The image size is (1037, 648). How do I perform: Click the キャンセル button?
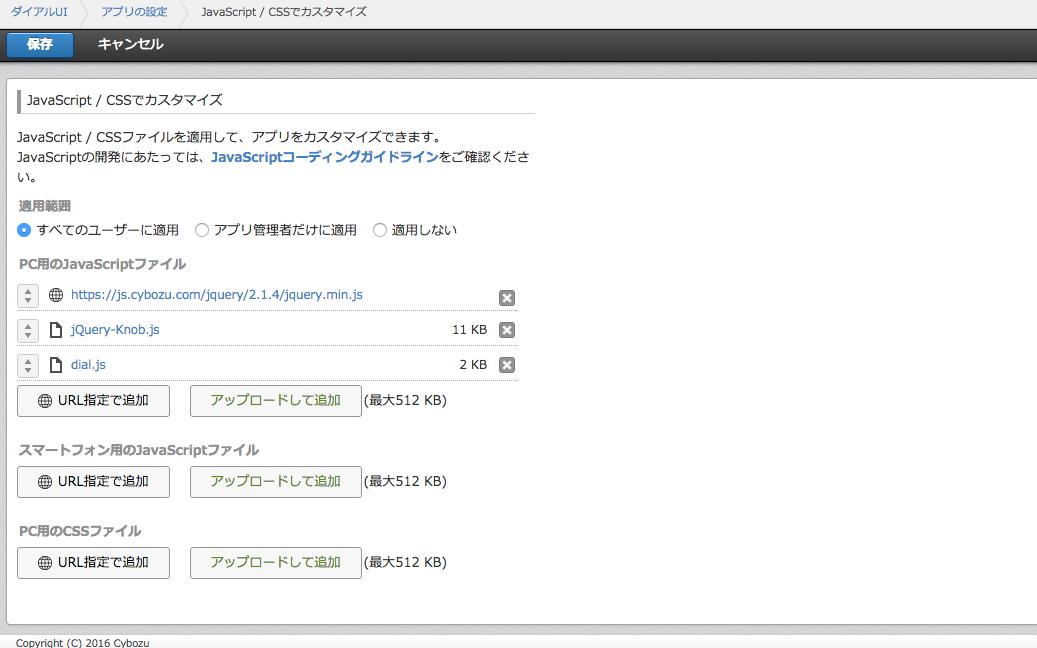129,45
